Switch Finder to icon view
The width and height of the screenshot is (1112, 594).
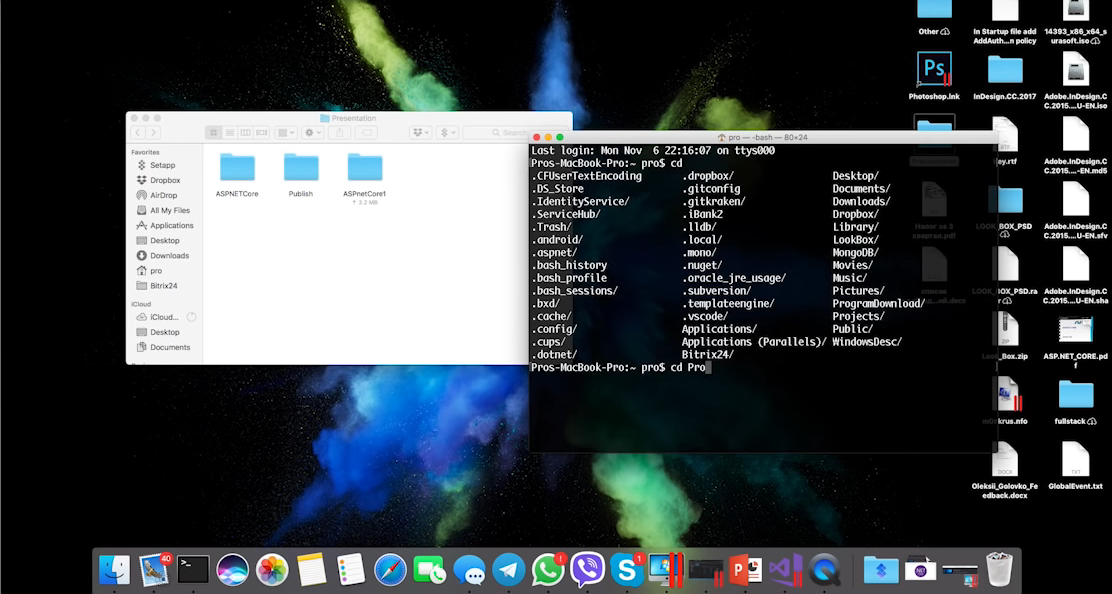[x=213, y=133]
